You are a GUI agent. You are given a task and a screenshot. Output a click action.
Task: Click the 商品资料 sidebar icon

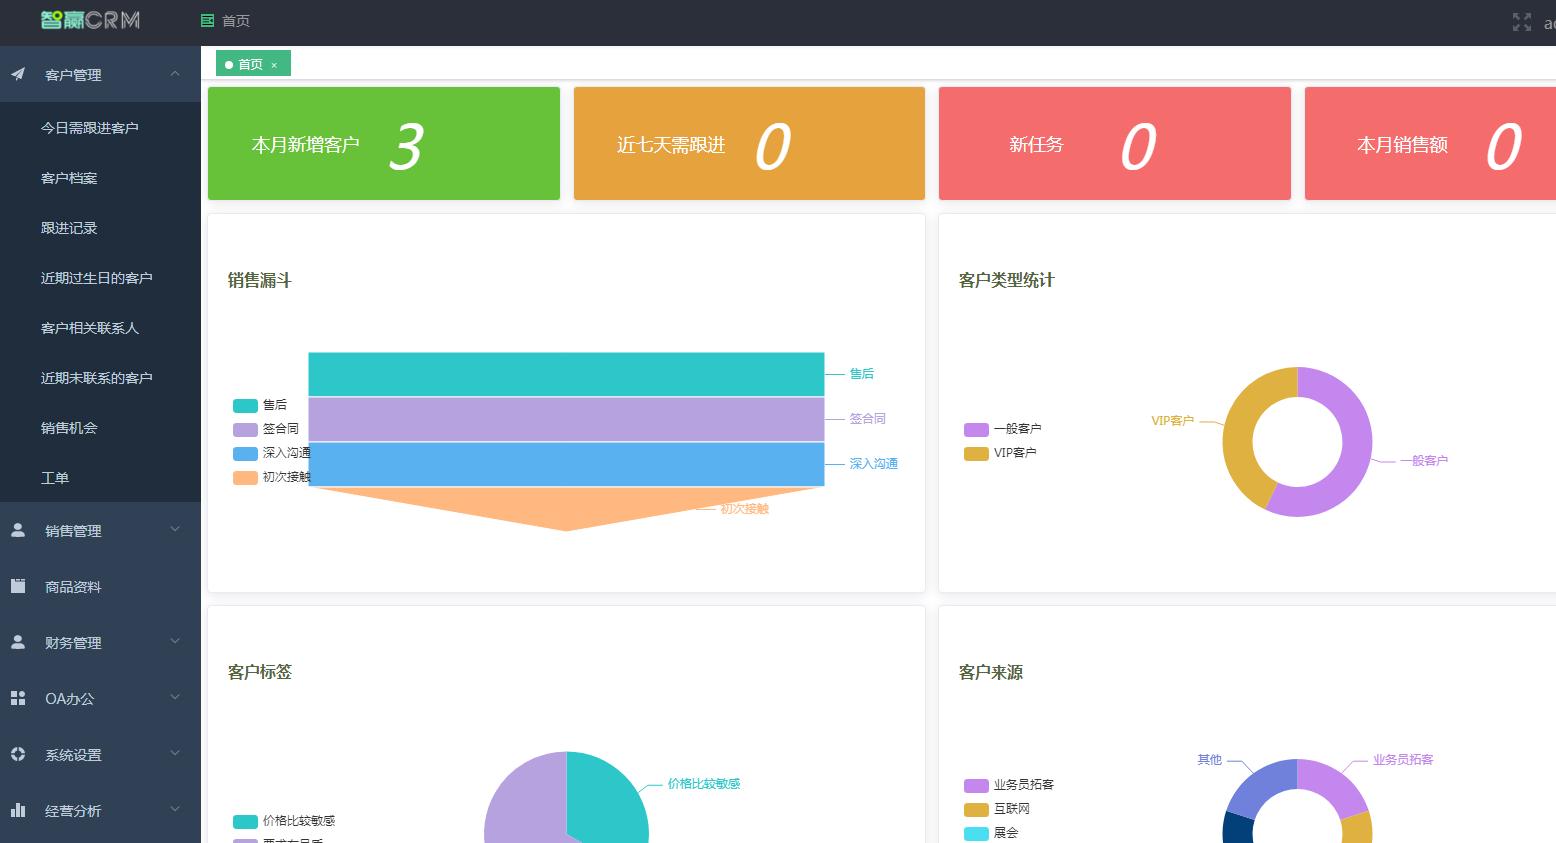click(18, 586)
